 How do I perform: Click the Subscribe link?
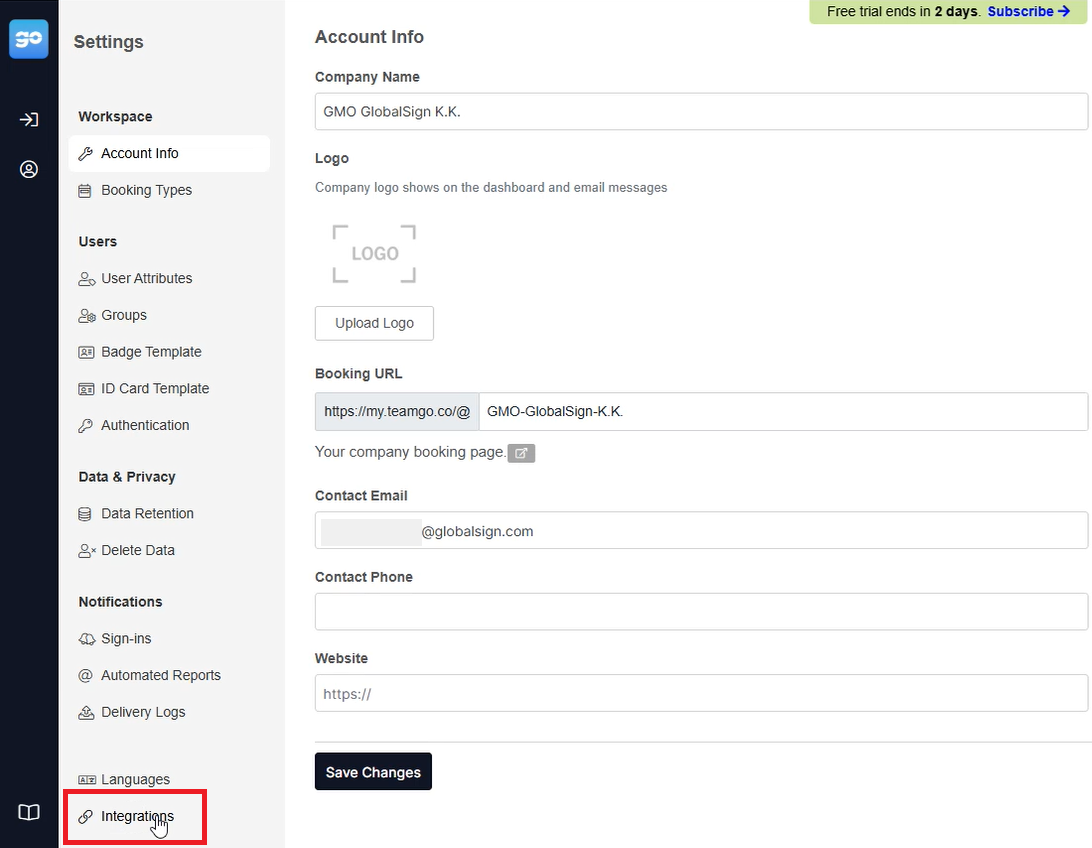(1029, 11)
